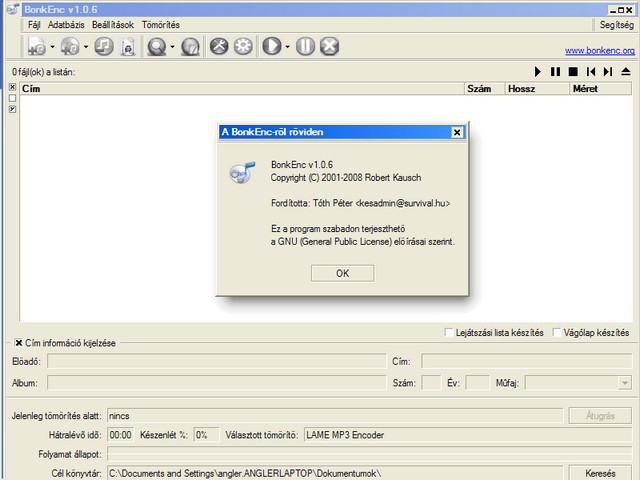The height and width of the screenshot is (480, 640).
Task: Click the Keresés browse button
Action: coord(600,473)
